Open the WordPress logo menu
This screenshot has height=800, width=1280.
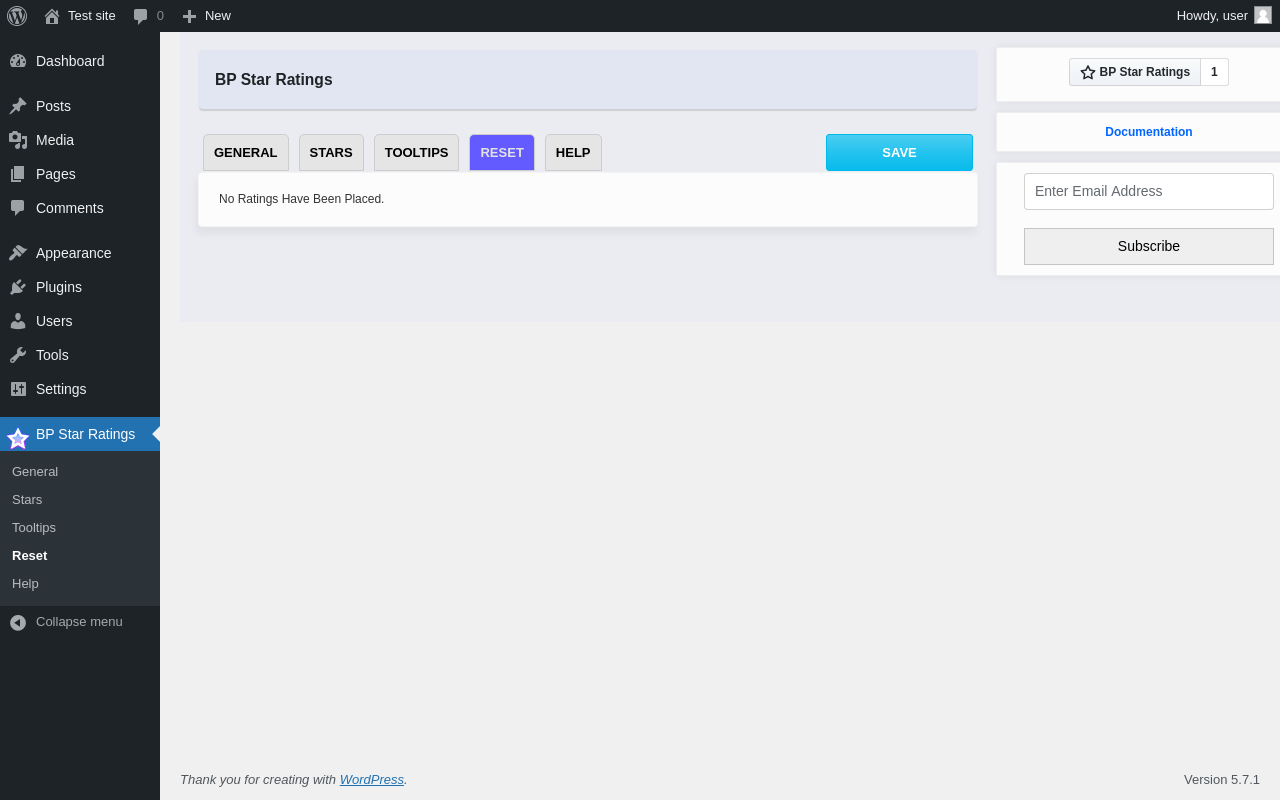[x=17, y=16]
